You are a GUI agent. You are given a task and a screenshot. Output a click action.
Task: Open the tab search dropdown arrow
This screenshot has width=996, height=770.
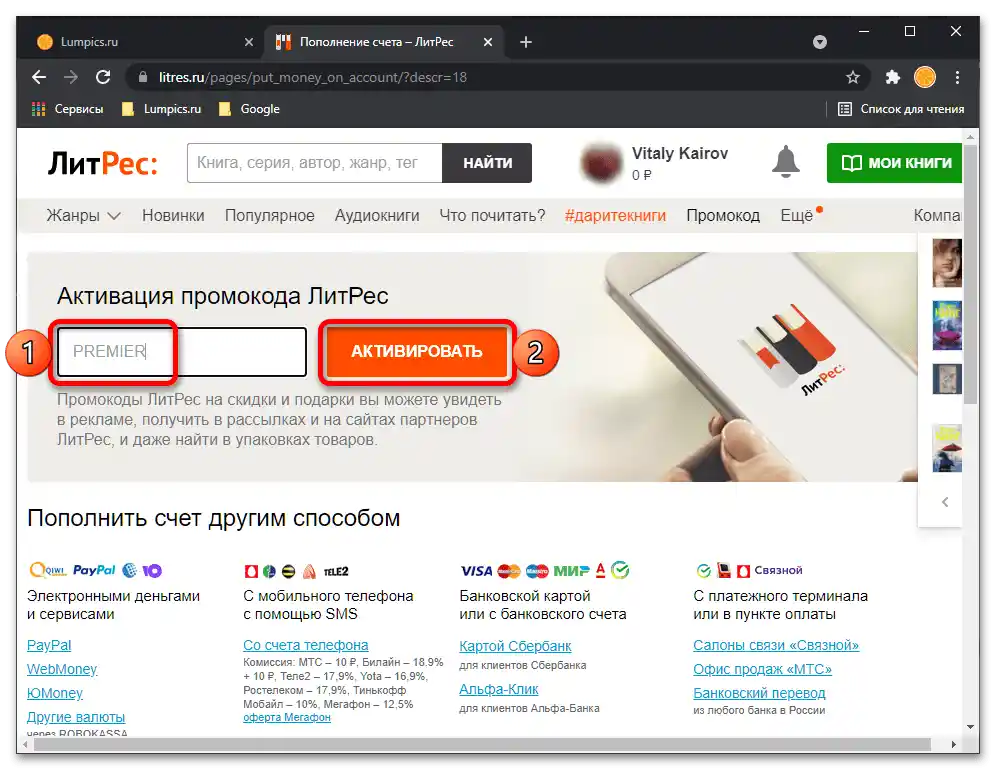click(x=820, y=42)
